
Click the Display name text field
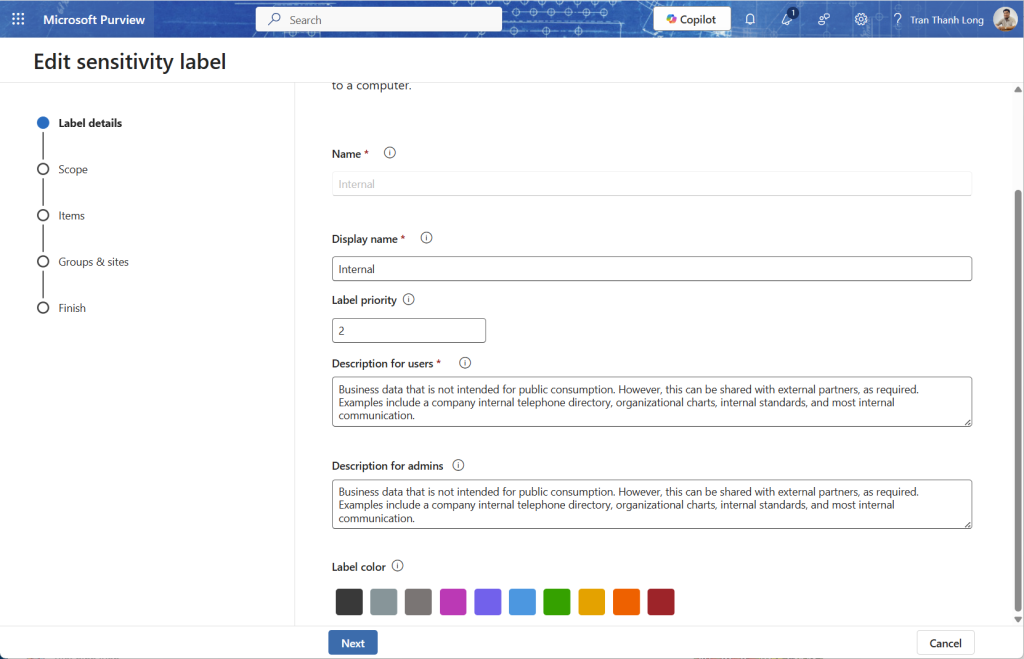point(651,269)
